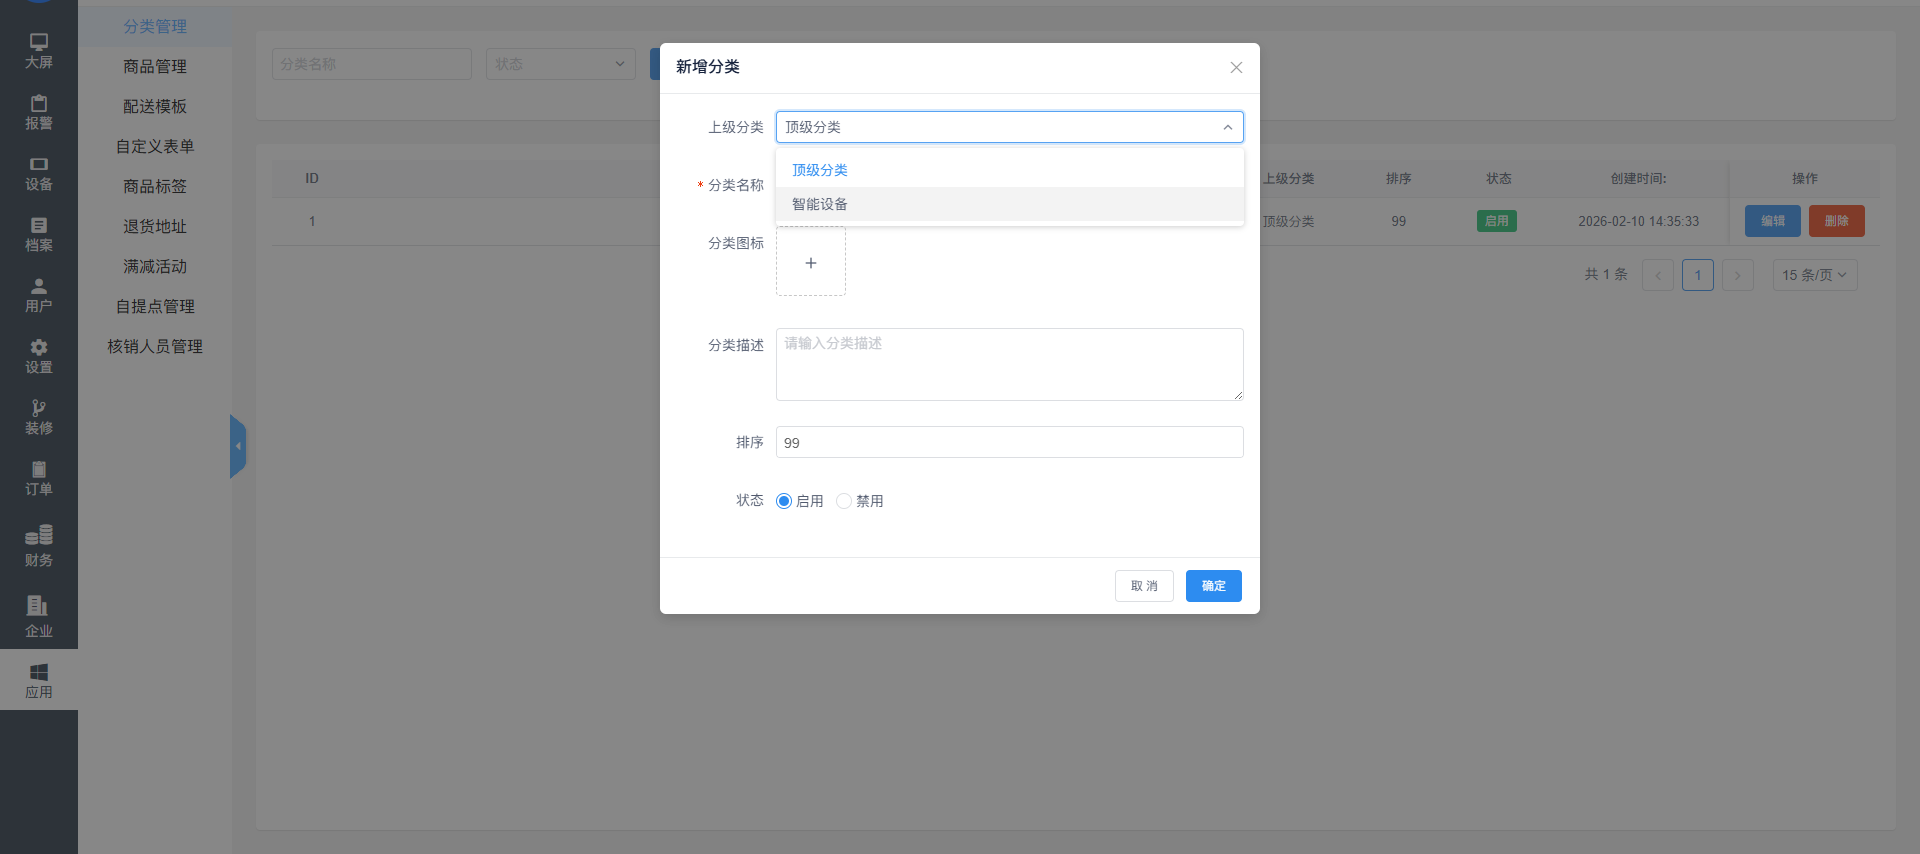Screen dimensions: 1920x854
Task: Click the 共 1 条 total count text
Action: click(x=1606, y=274)
